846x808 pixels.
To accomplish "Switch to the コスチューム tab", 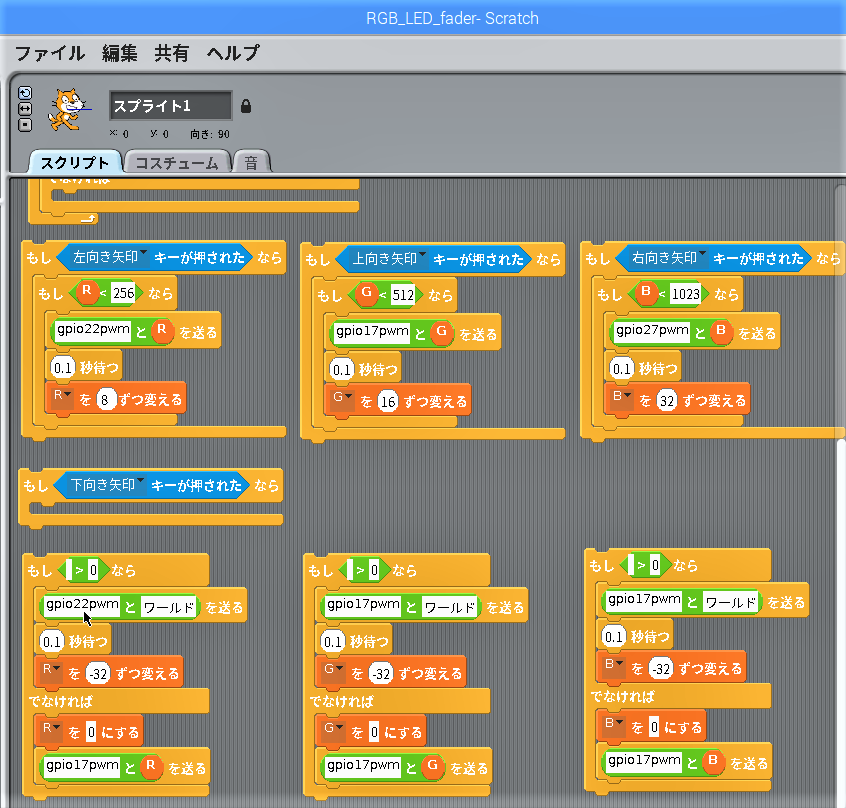I will pos(177,162).
